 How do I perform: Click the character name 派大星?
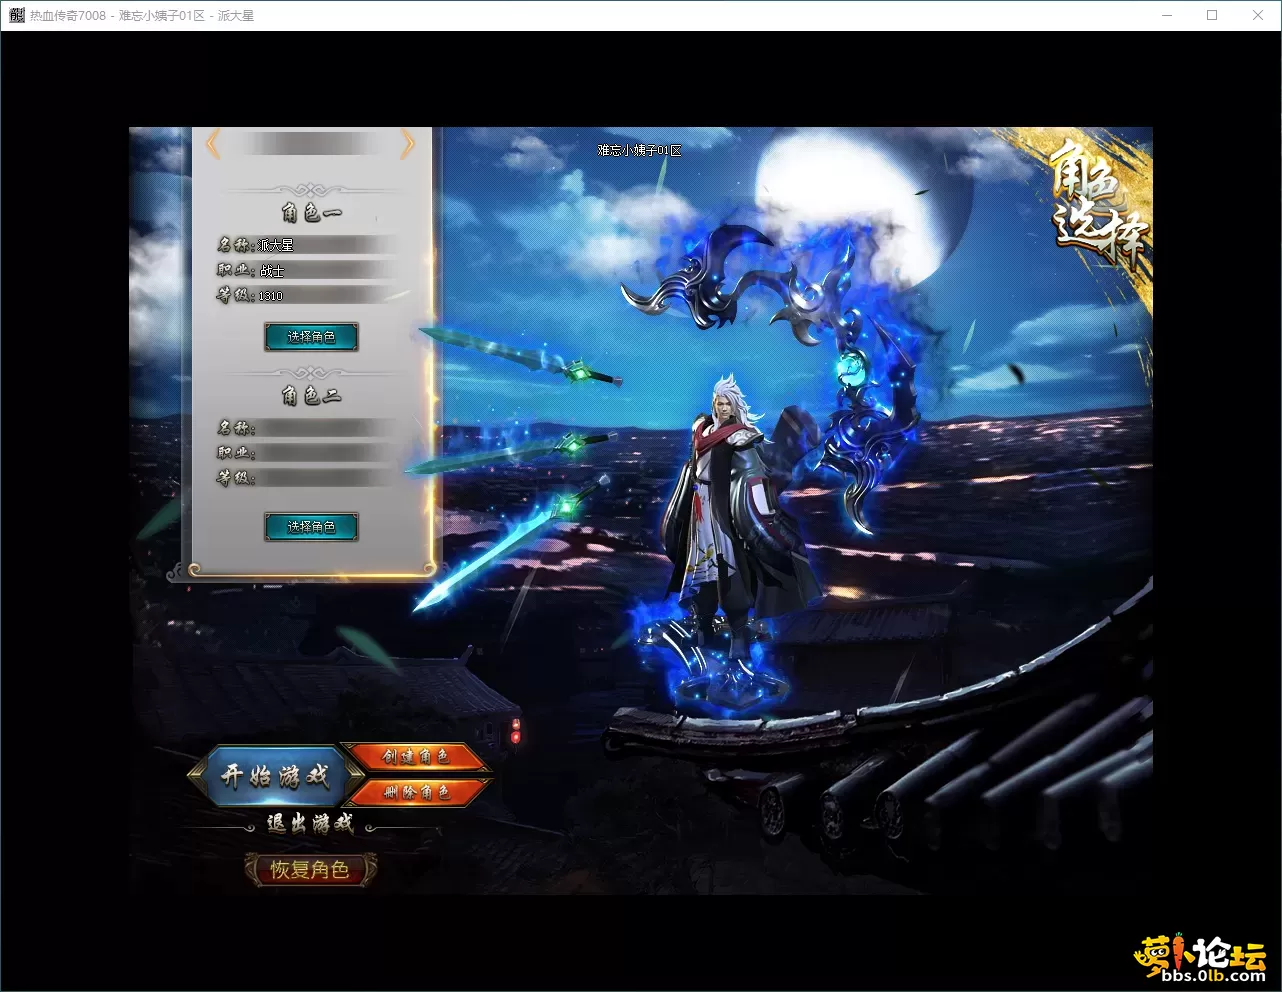275,245
